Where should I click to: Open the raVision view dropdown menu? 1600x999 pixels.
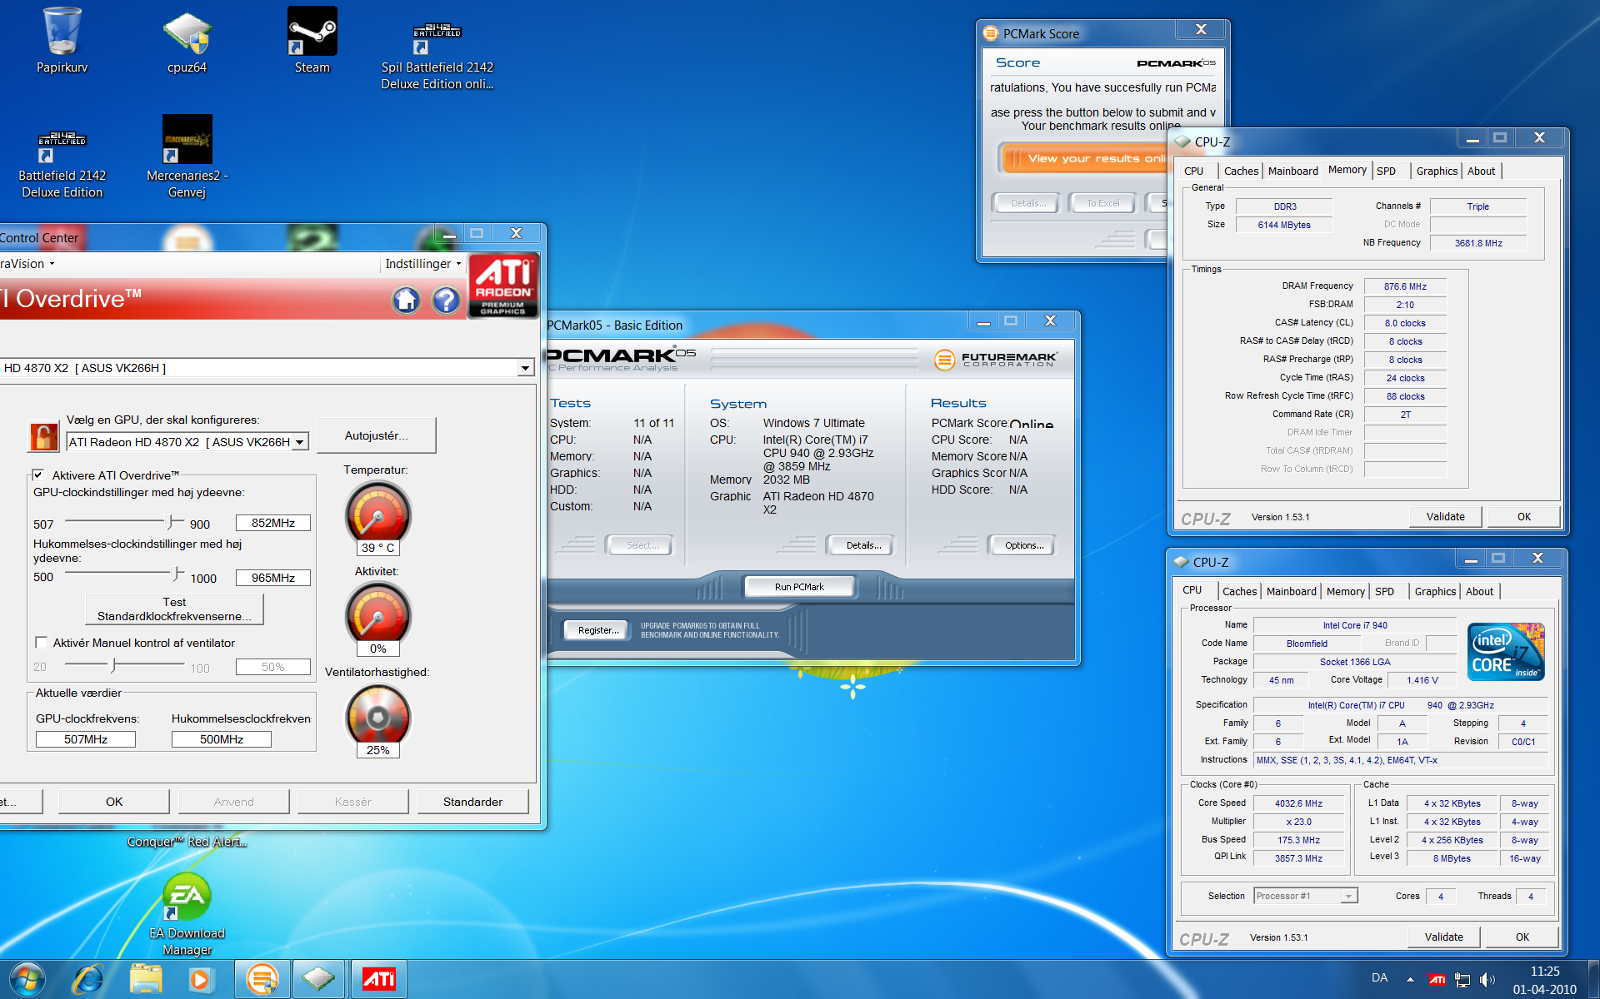27,264
